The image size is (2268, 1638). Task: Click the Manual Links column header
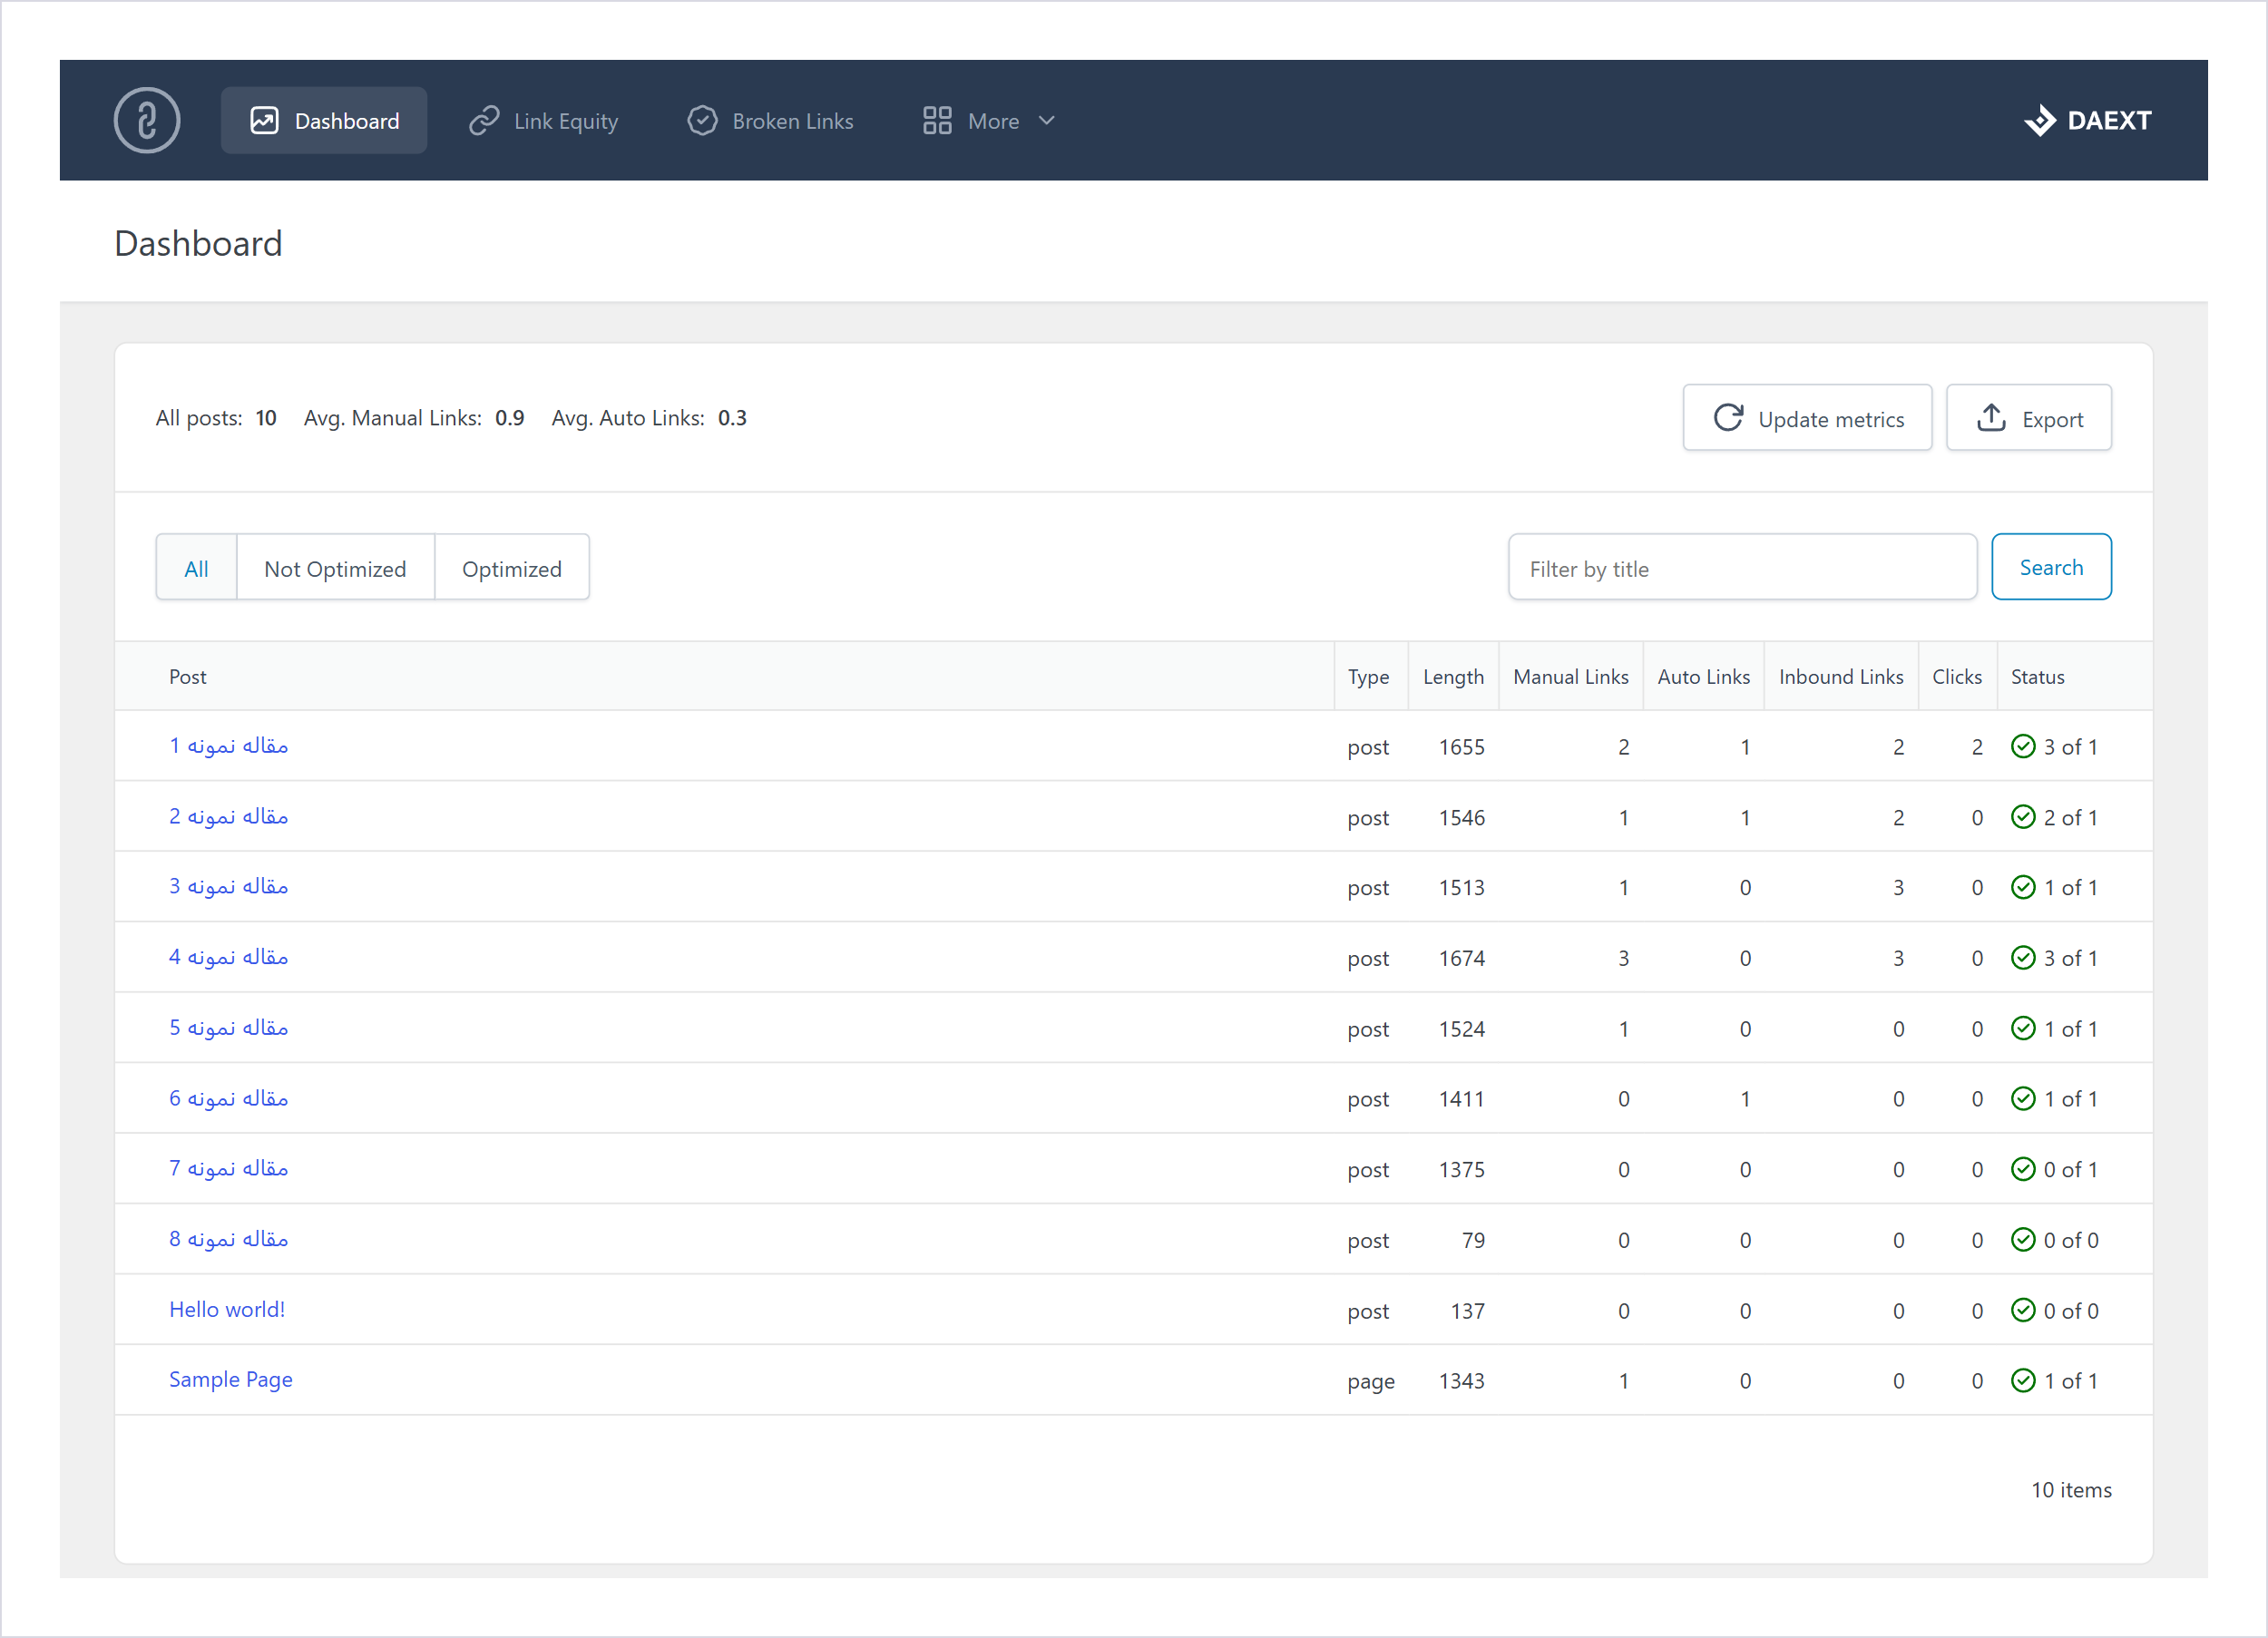pyautogui.click(x=1571, y=677)
